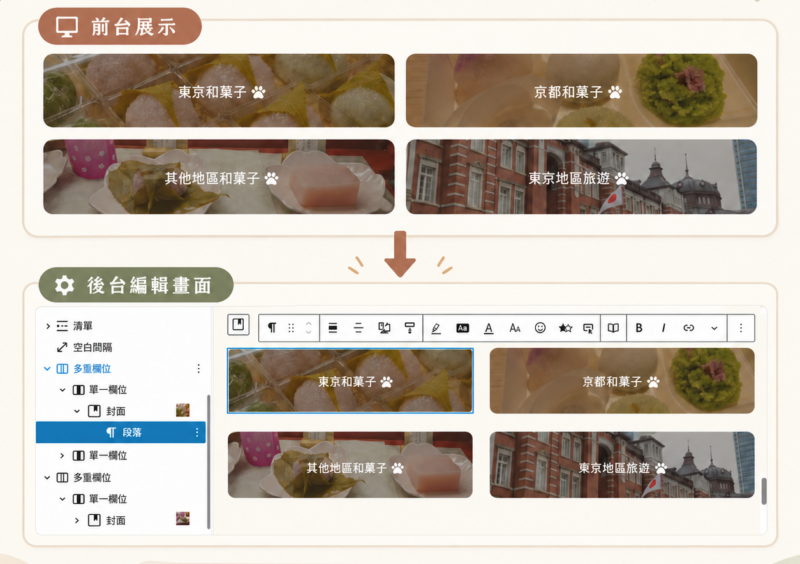This screenshot has height=564, width=800.
Task: Collapse the 封面 row above 段落
Action: [77, 411]
